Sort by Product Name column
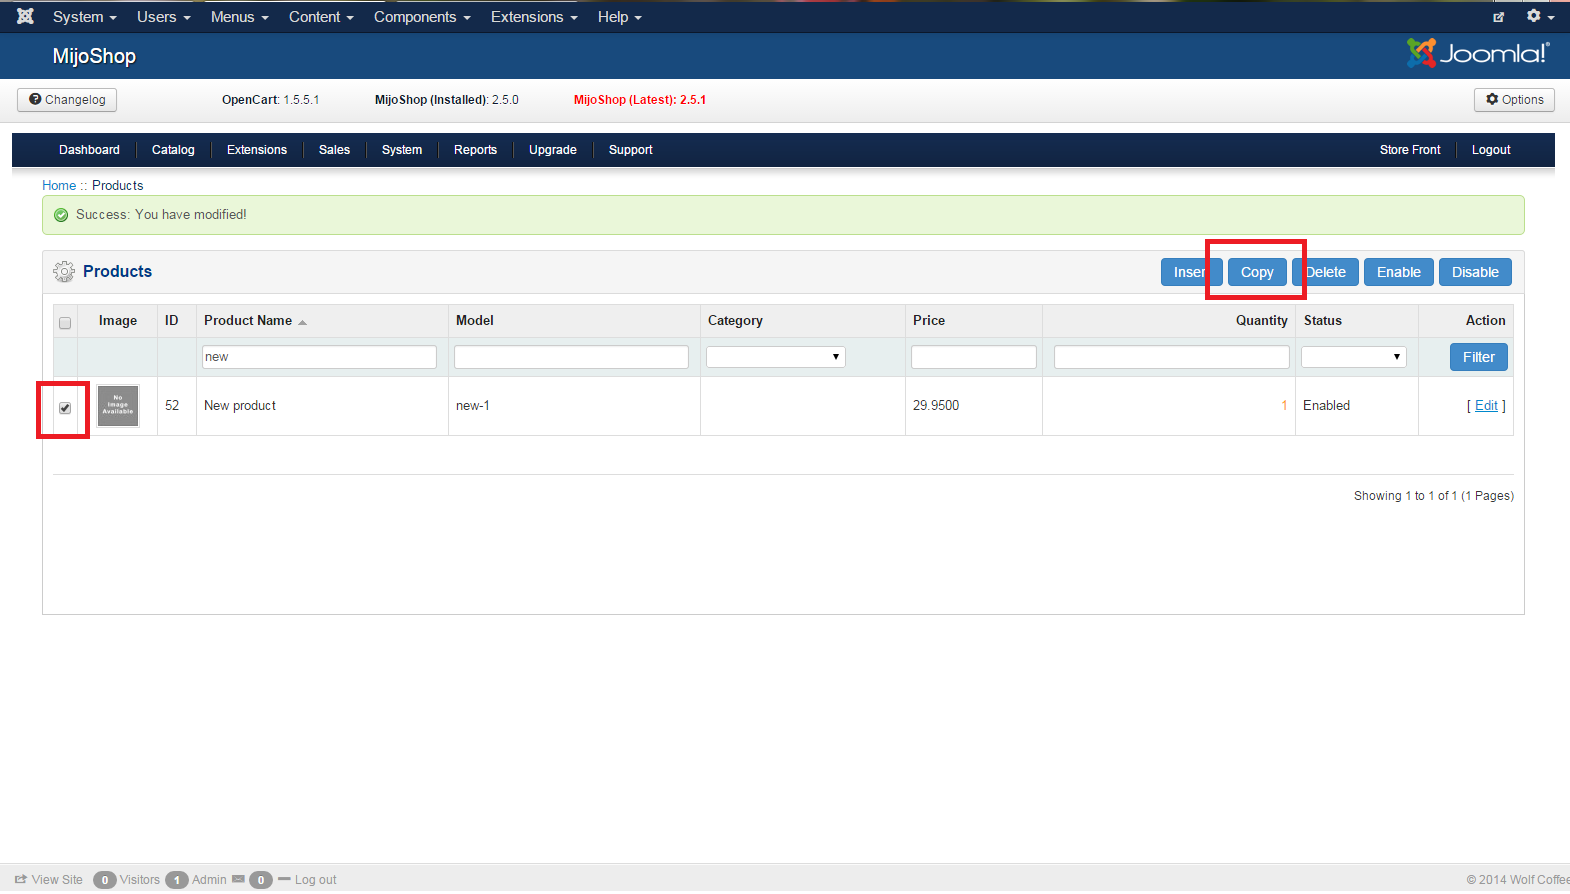This screenshot has width=1570, height=894. click(x=248, y=321)
